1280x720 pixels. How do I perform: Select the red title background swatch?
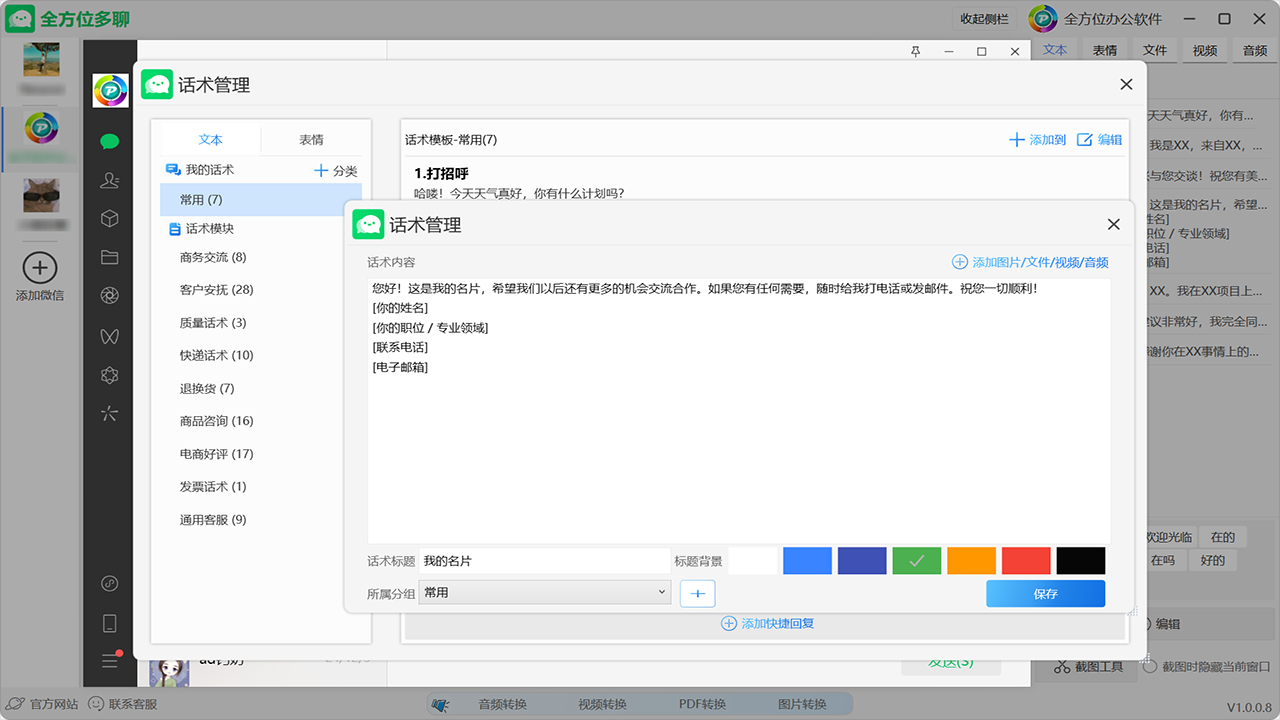(x=1026, y=561)
